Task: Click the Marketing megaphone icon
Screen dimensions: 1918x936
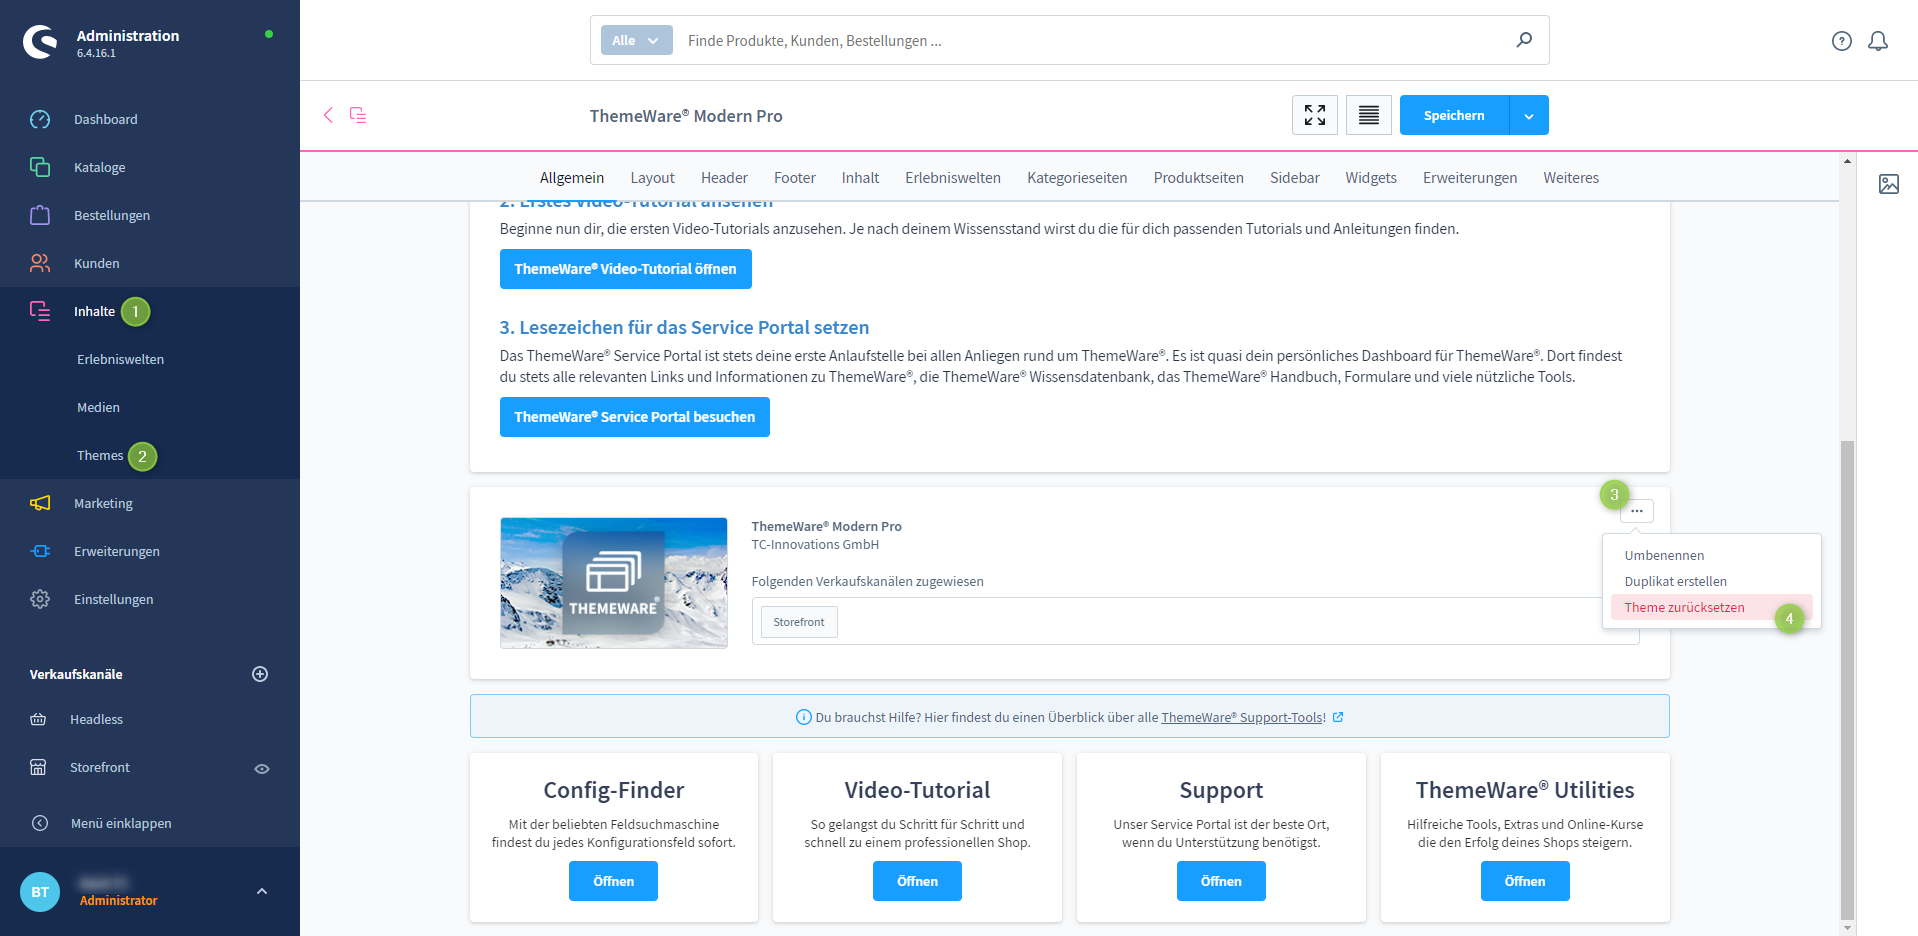Action: point(40,503)
